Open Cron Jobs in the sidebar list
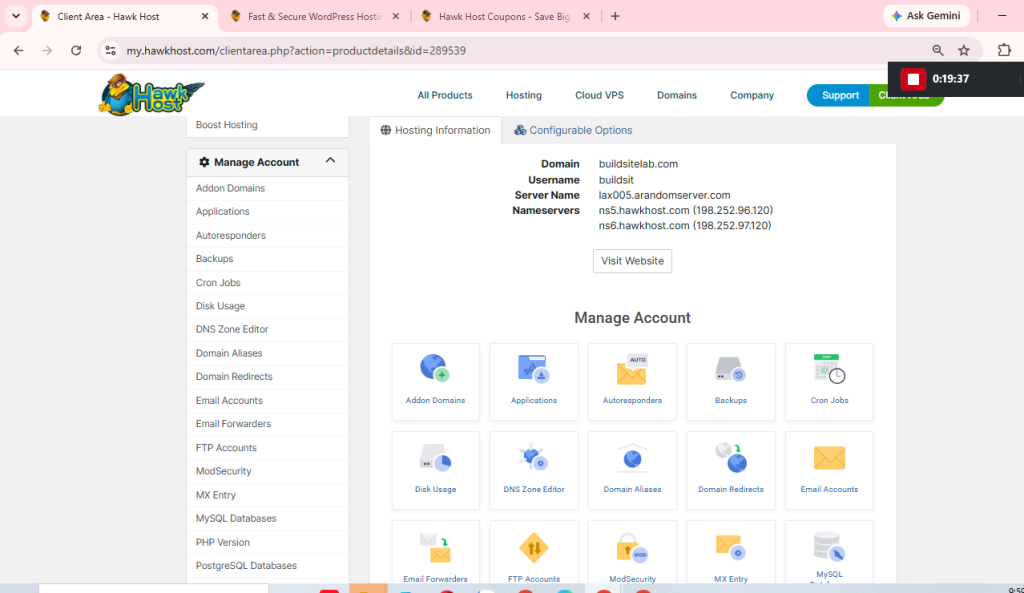Screen dimensions: 1024x593 coord(267,283)
